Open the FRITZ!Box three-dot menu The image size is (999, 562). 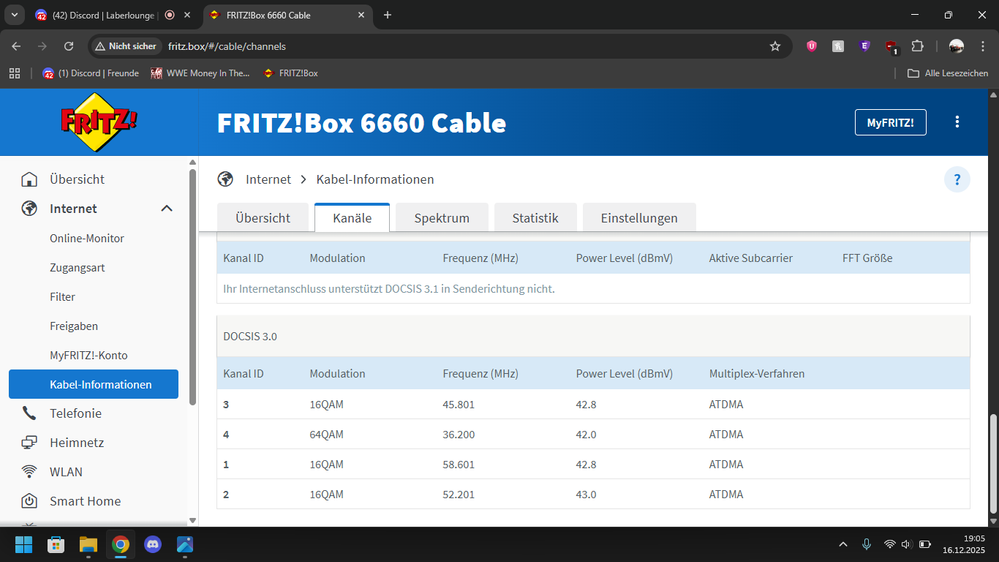click(x=957, y=122)
